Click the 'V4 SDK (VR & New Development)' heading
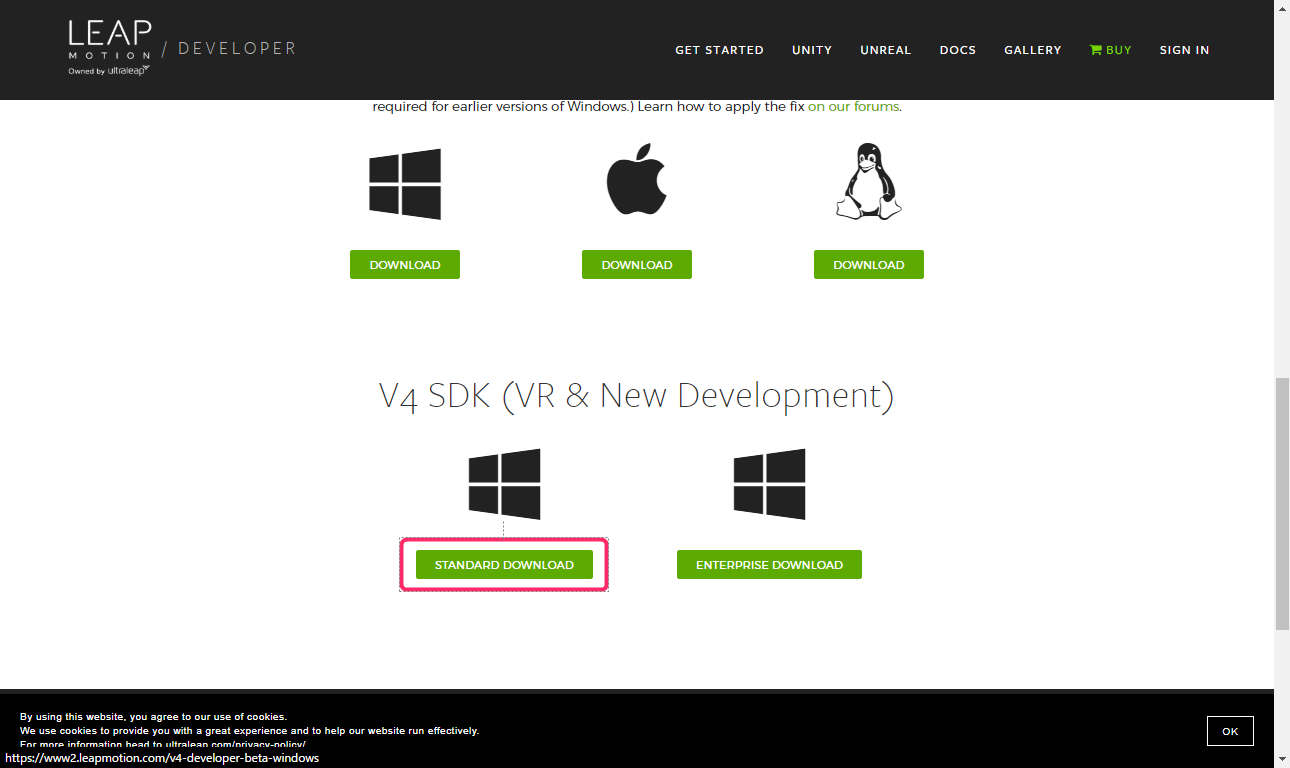The height and width of the screenshot is (768, 1290). click(x=636, y=397)
